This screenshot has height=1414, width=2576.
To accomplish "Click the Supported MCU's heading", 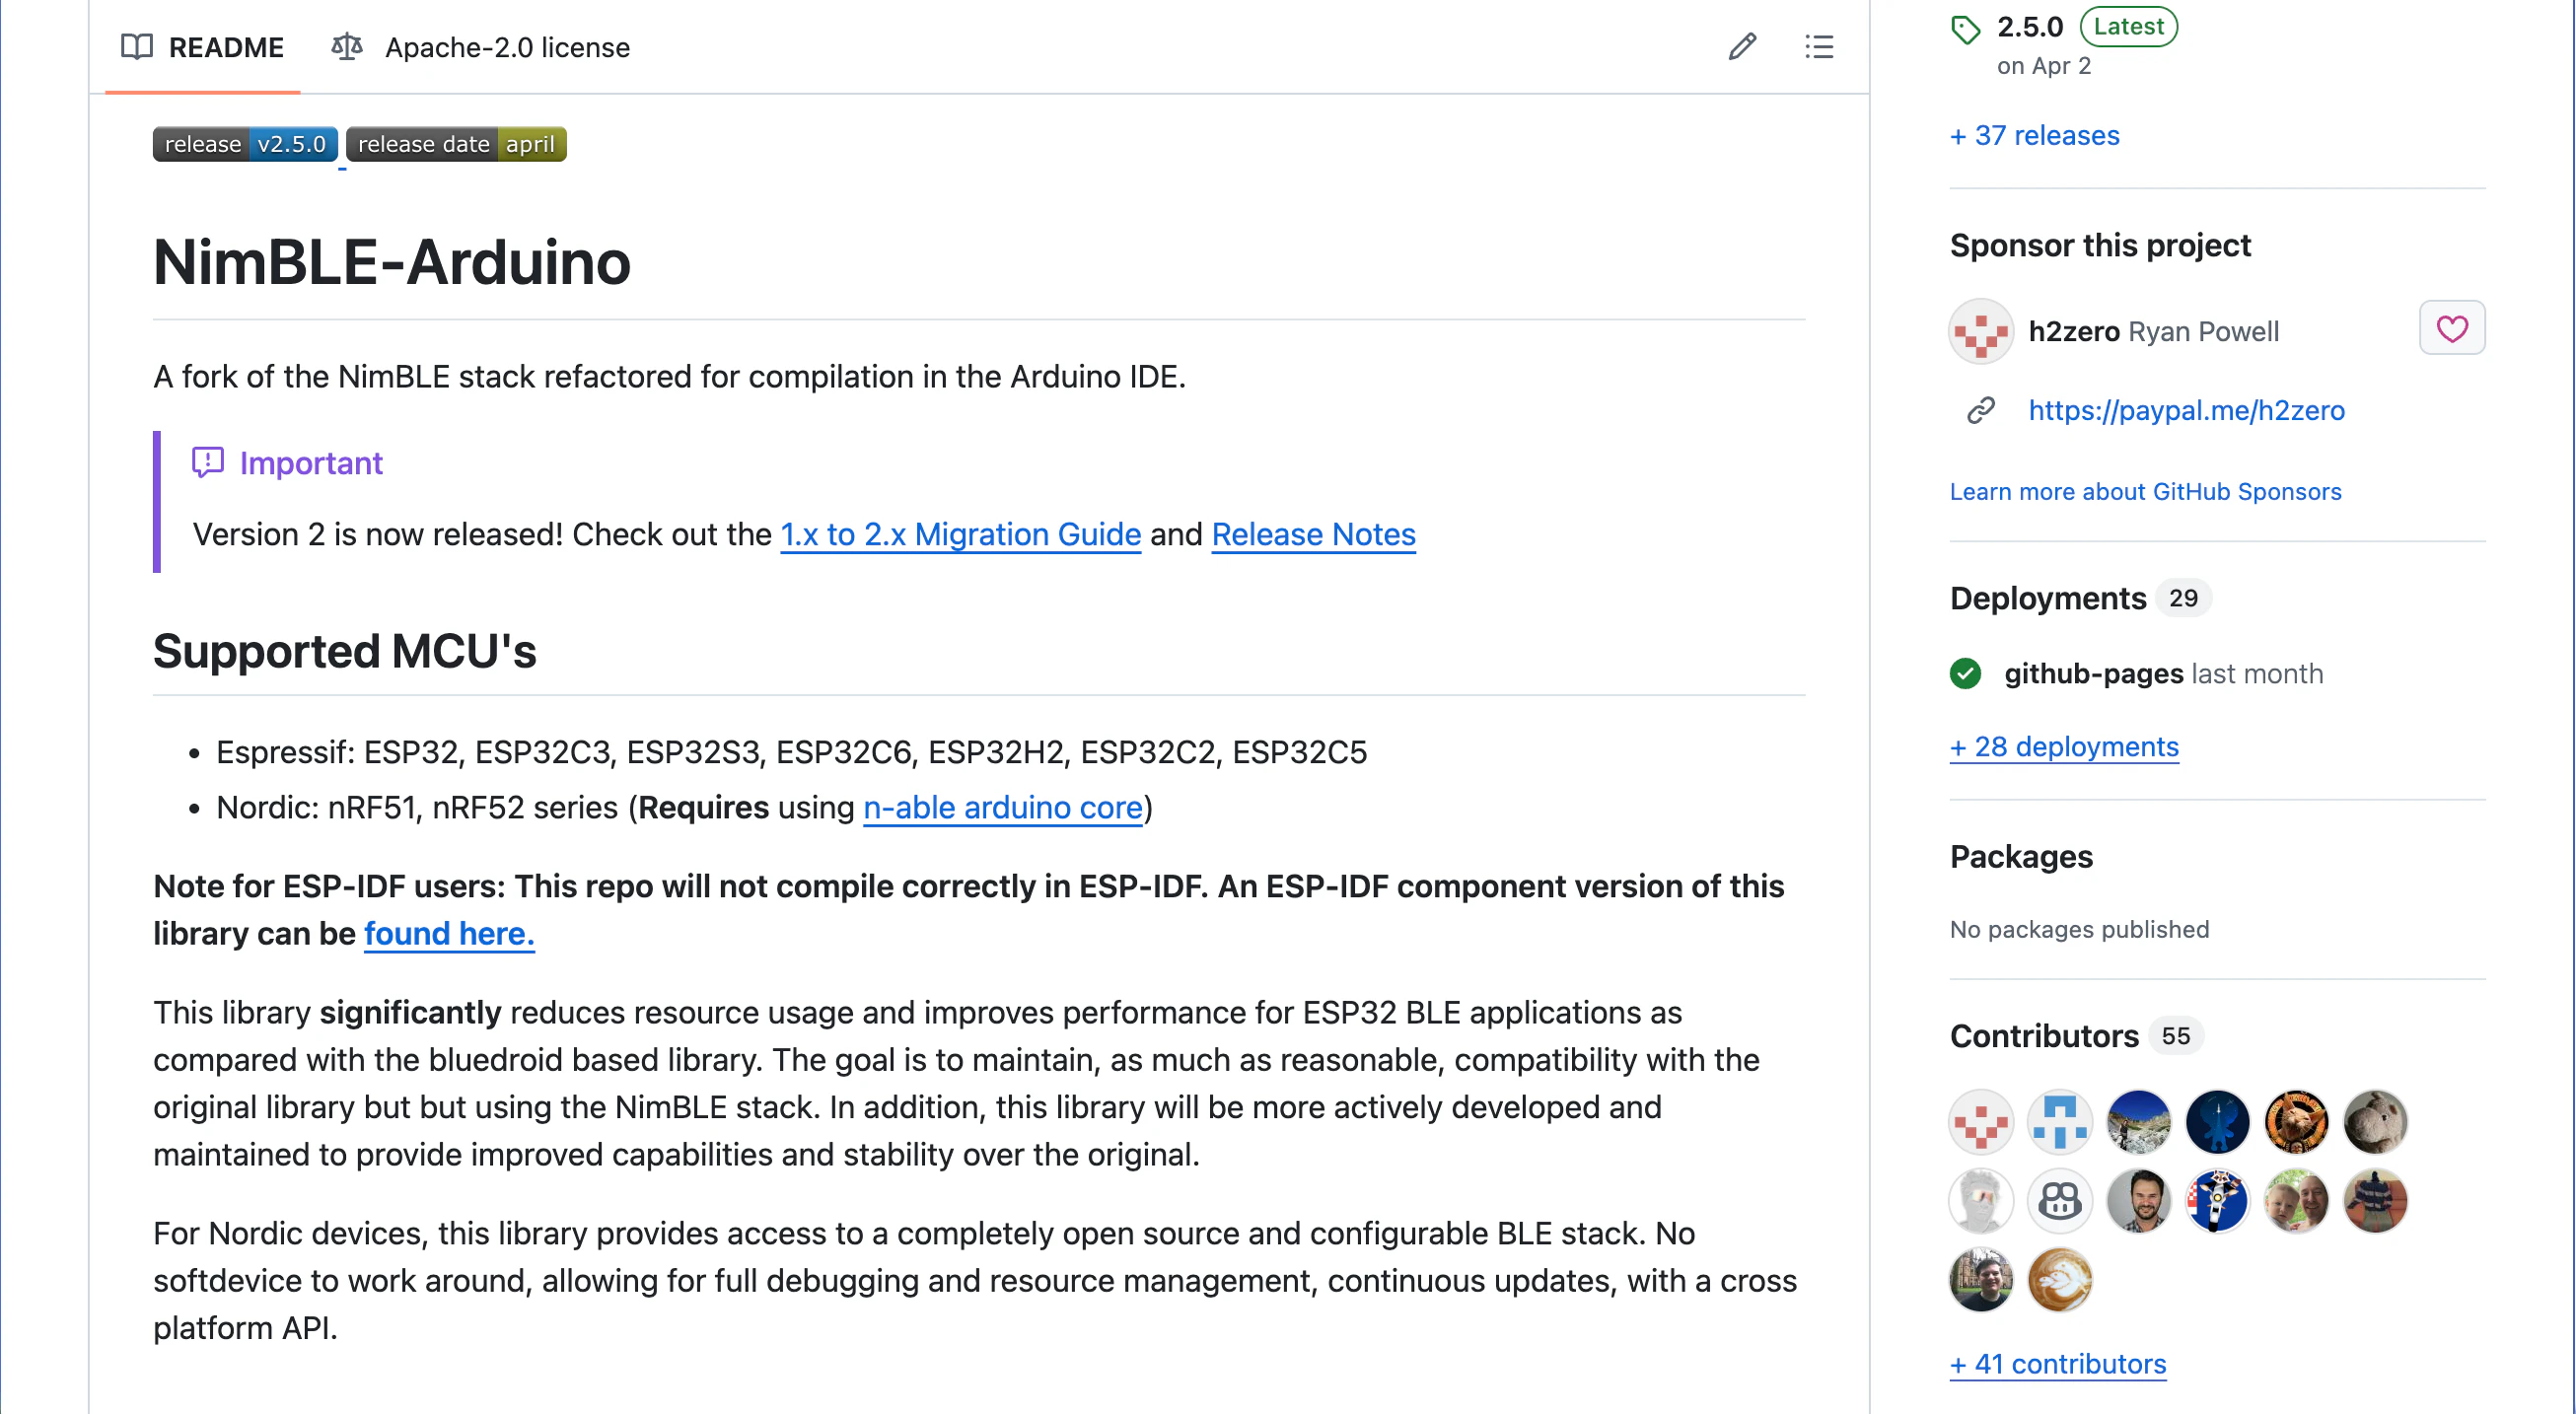I will tap(345, 651).
